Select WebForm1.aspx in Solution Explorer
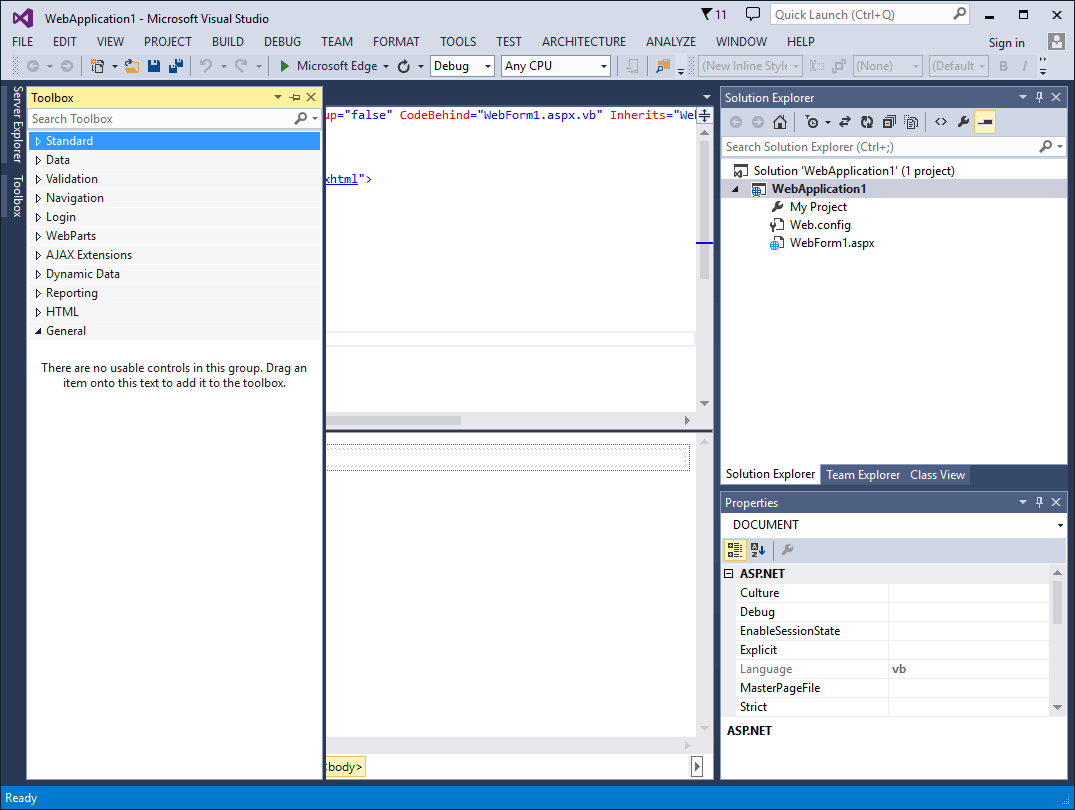Viewport: 1075px width, 810px height. pyautogui.click(x=832, y=243)
